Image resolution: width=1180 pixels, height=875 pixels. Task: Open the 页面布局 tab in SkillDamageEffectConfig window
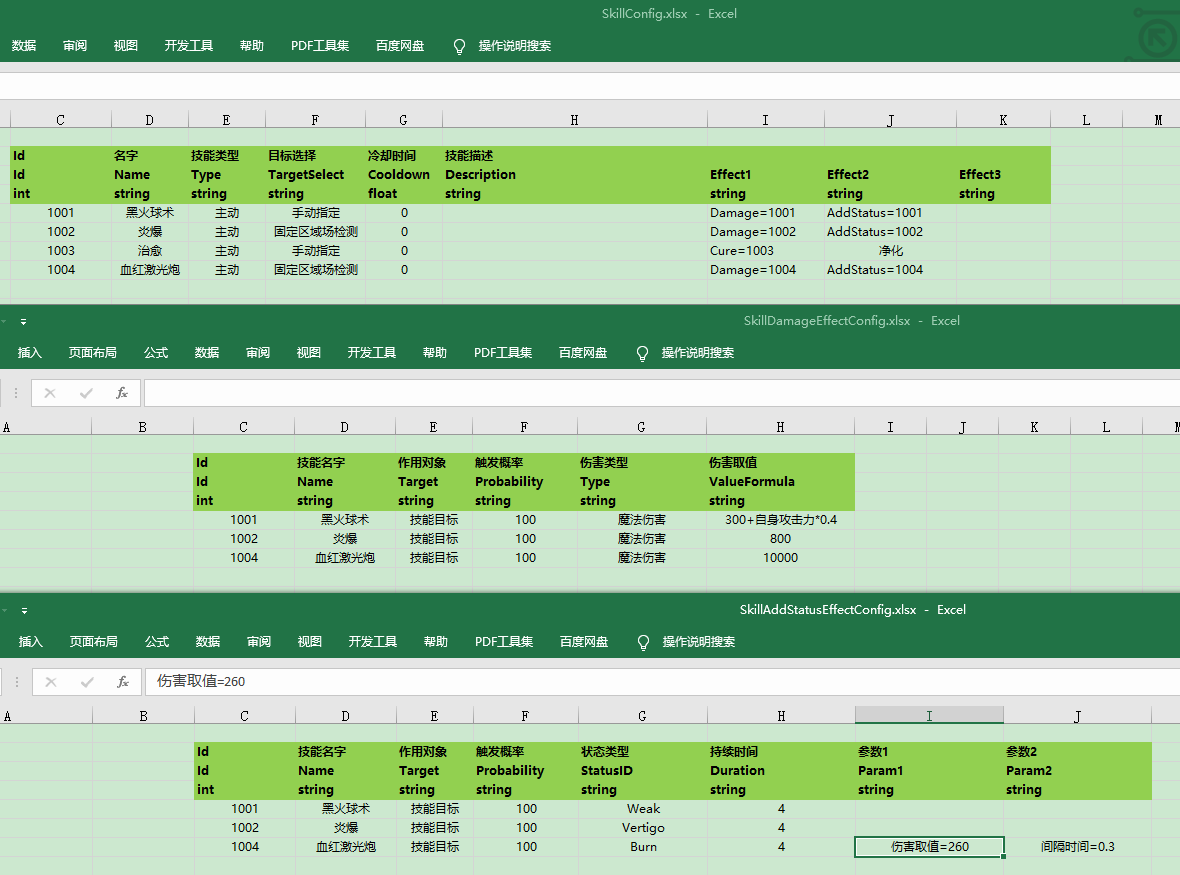point(93,353)
